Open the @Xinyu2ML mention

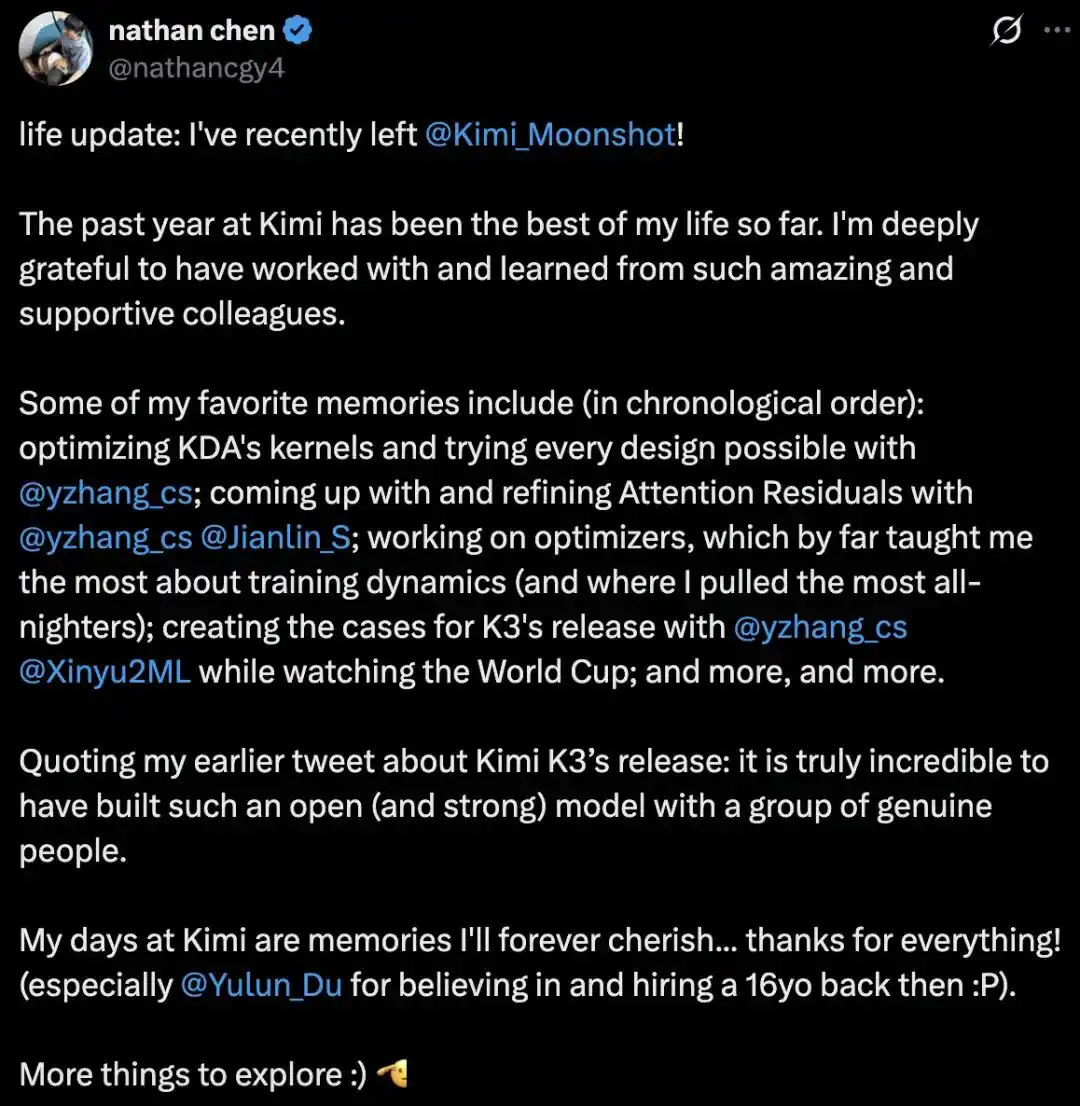(104, 672)
